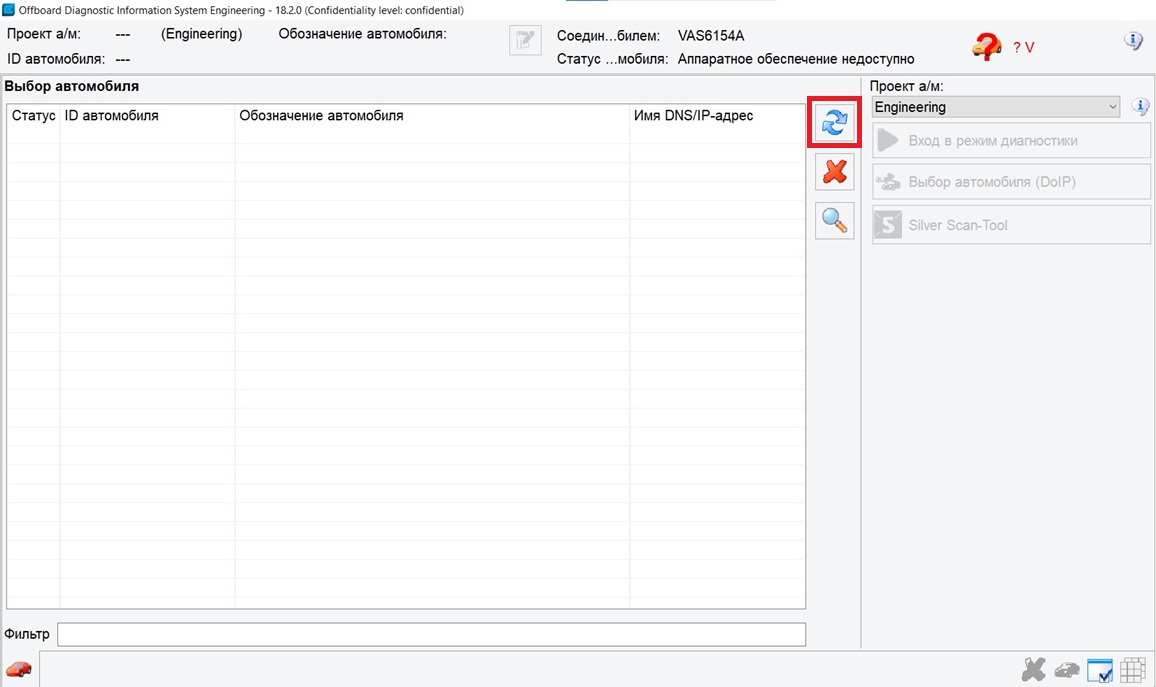Click the gray crossed tools status icon
The image size is (1156, 687).
[x=1034, y=669]
